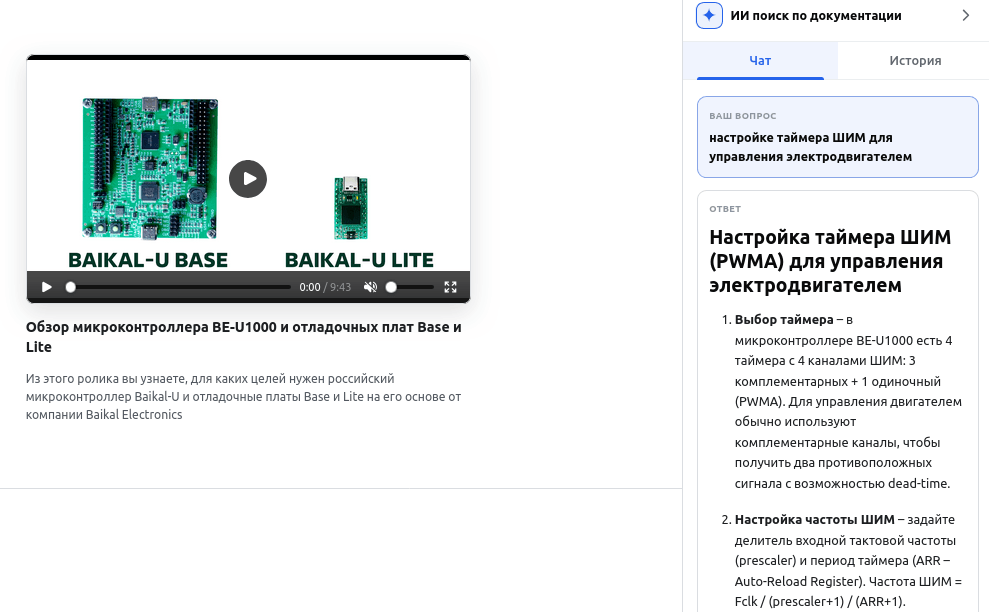
Task: Enter fullscreen mode for the video
Action: [450, 287]
